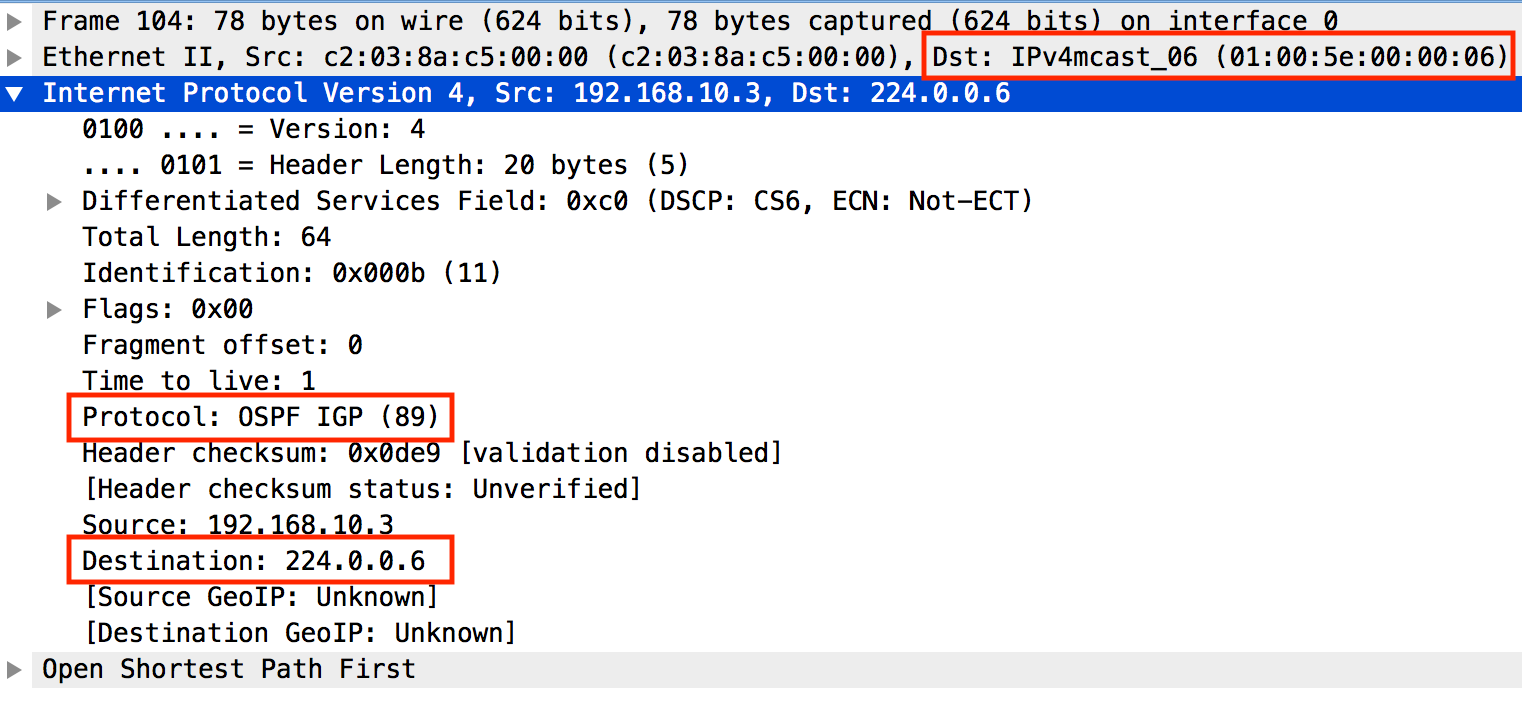Click the Total Length: 64 field
1522x708 pixels.
coord(206,238)
